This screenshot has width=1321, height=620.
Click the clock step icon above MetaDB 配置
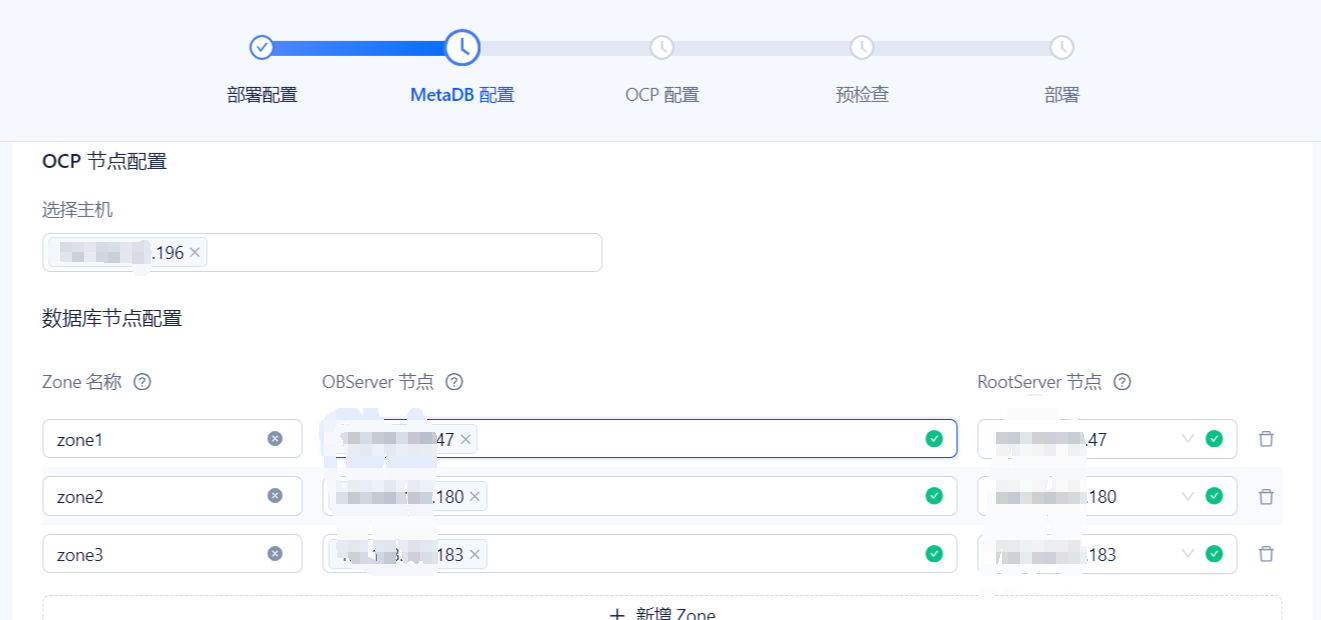coord(462,47)
